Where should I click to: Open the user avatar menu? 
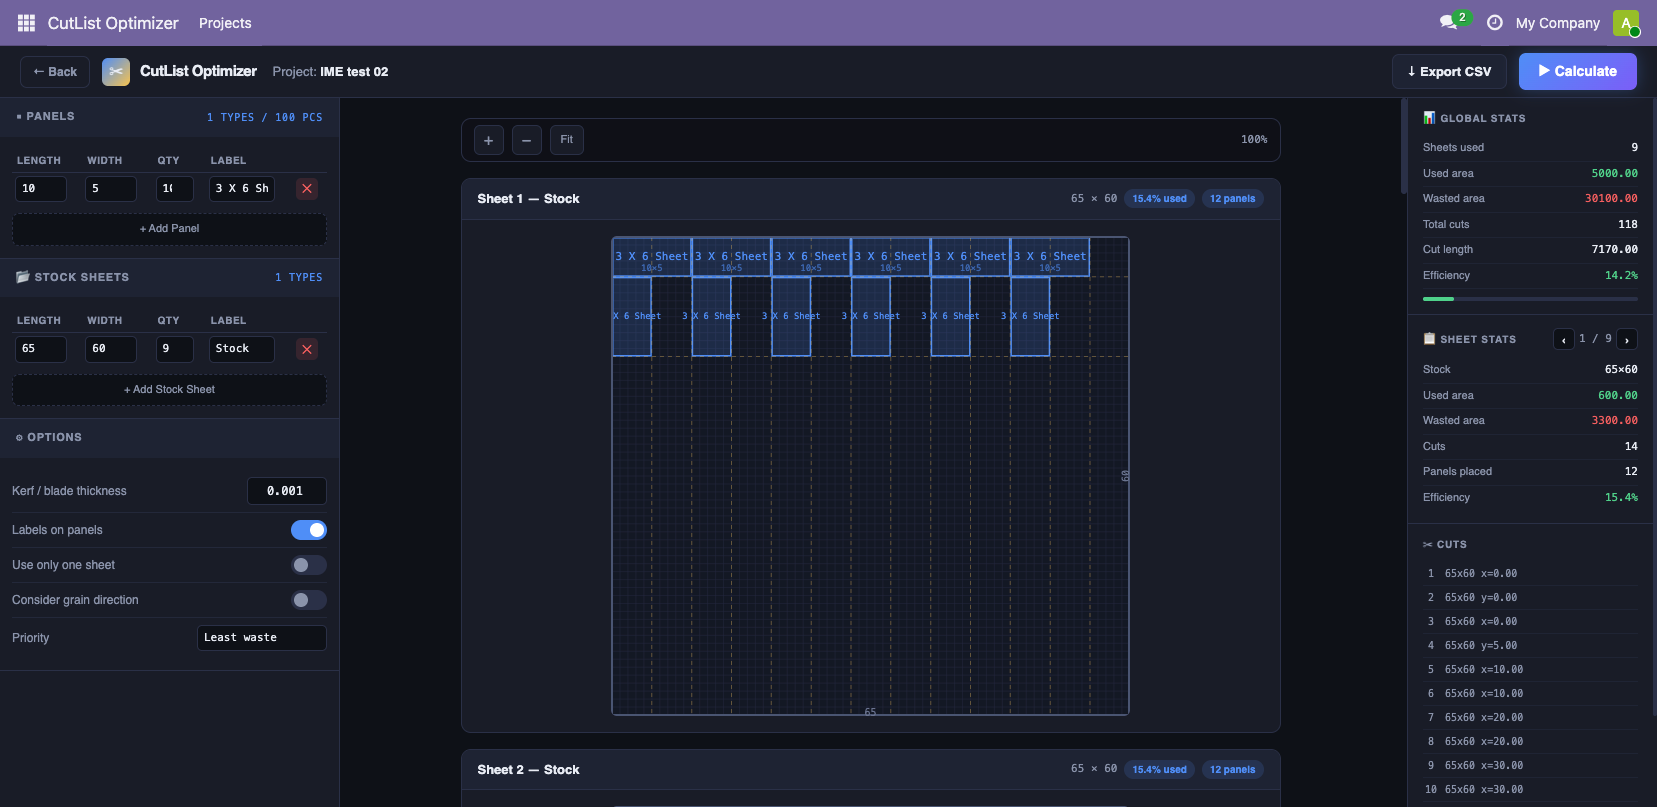click(1626, 23)
